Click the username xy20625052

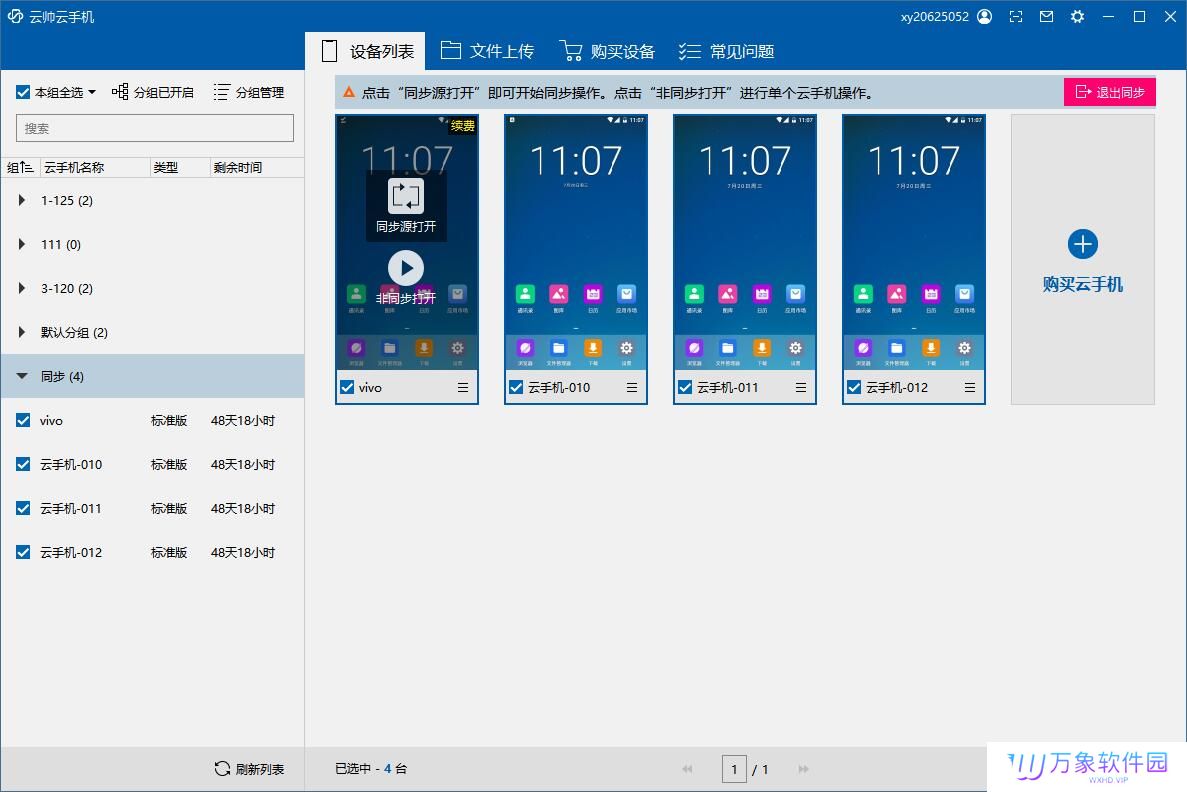click(x=934, y=17)
